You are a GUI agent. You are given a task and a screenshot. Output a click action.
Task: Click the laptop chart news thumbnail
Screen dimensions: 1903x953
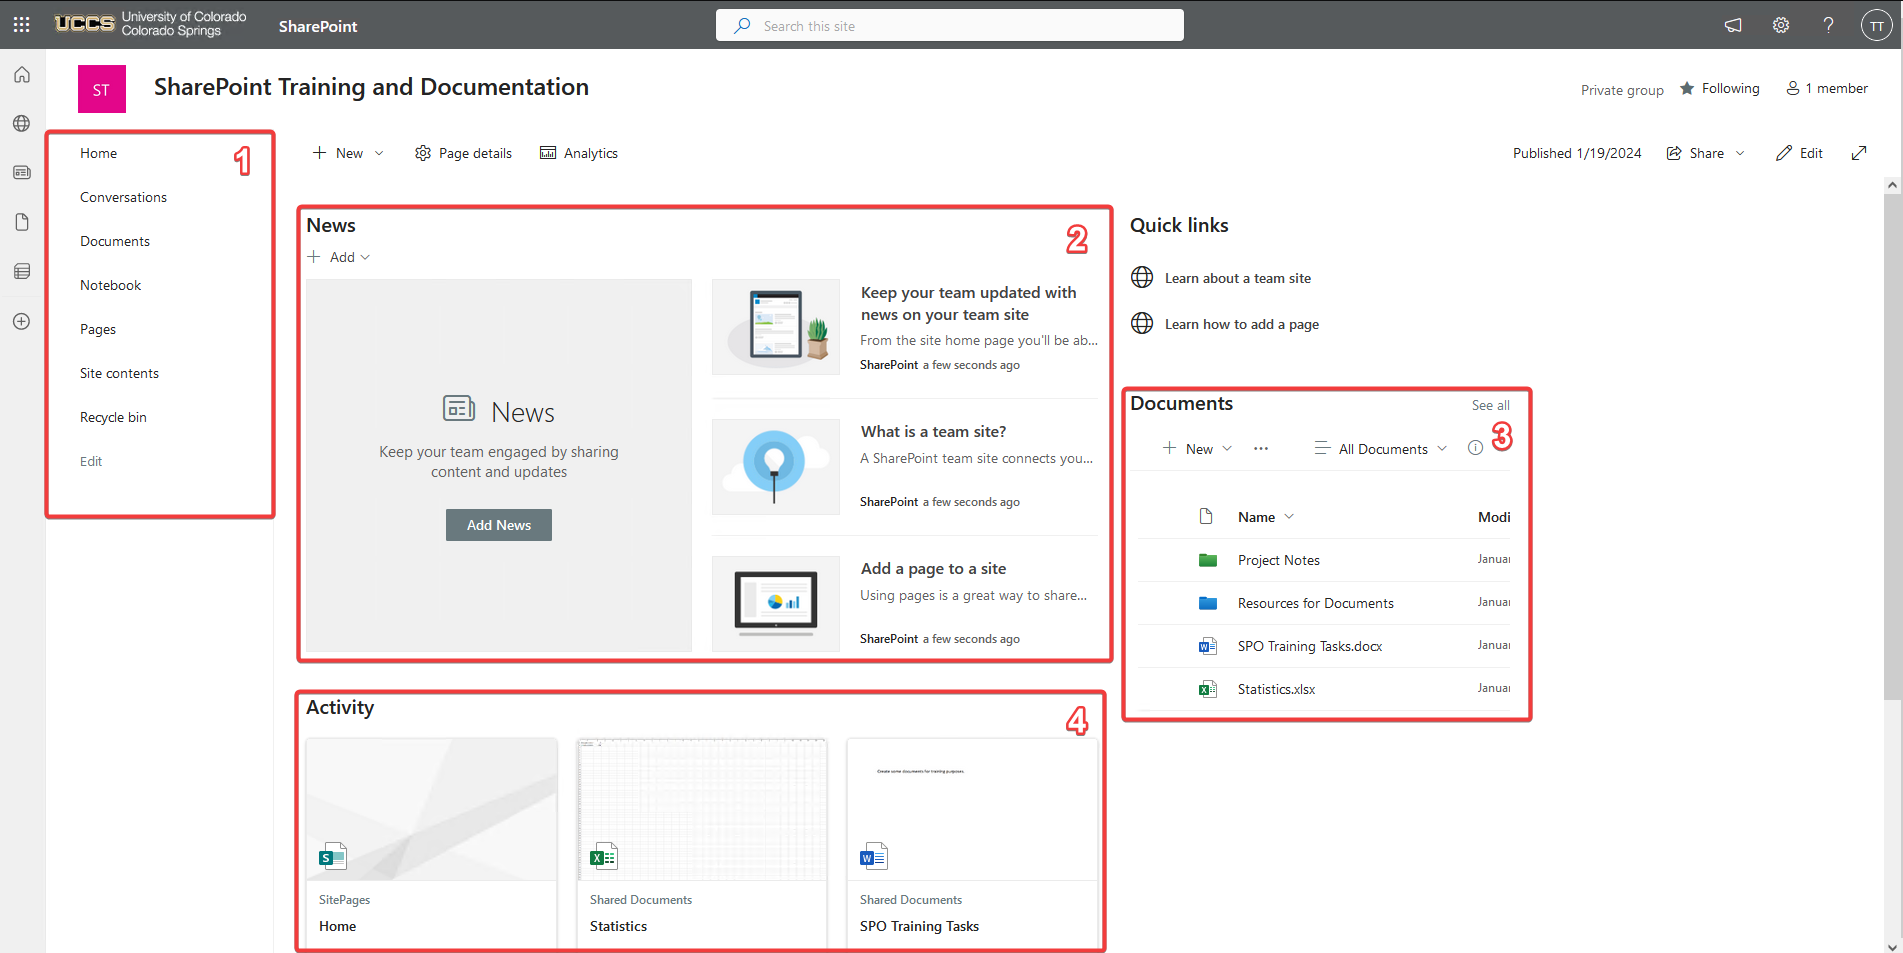(x=776, y=604)
